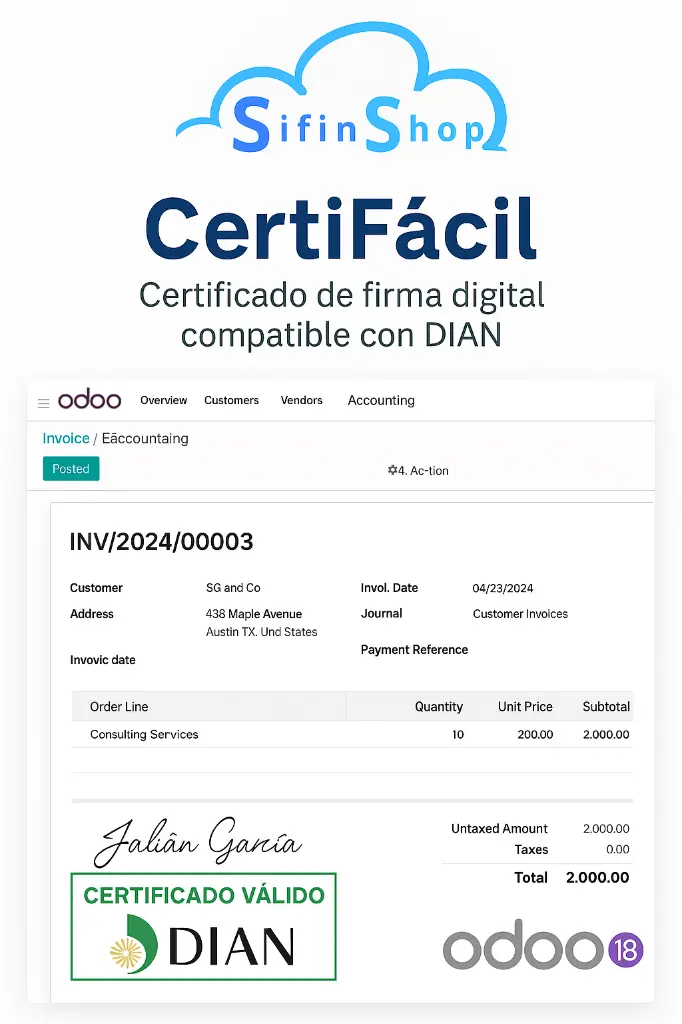Image resolution: width=682 pixels, height=1024 pixels.
Task: Click the Subtotal column header
Action: [x=606, y=707]
